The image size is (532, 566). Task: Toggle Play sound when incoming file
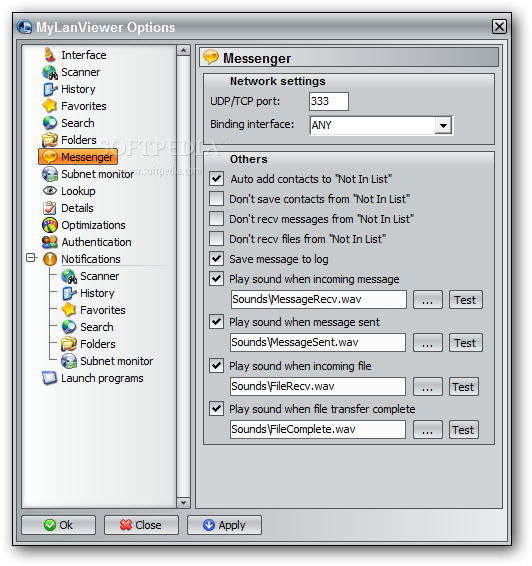(217, 366)
